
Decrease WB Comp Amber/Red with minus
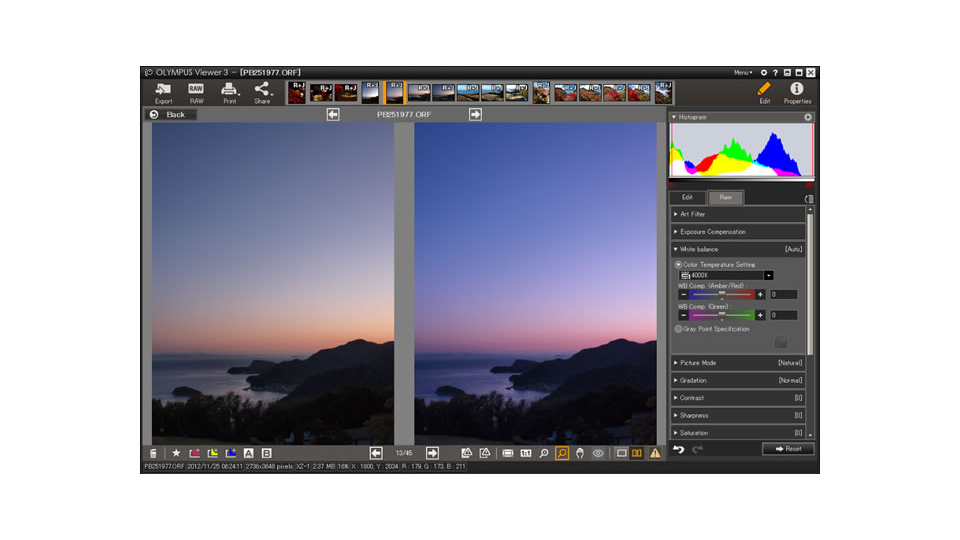(x=683, y=294)
